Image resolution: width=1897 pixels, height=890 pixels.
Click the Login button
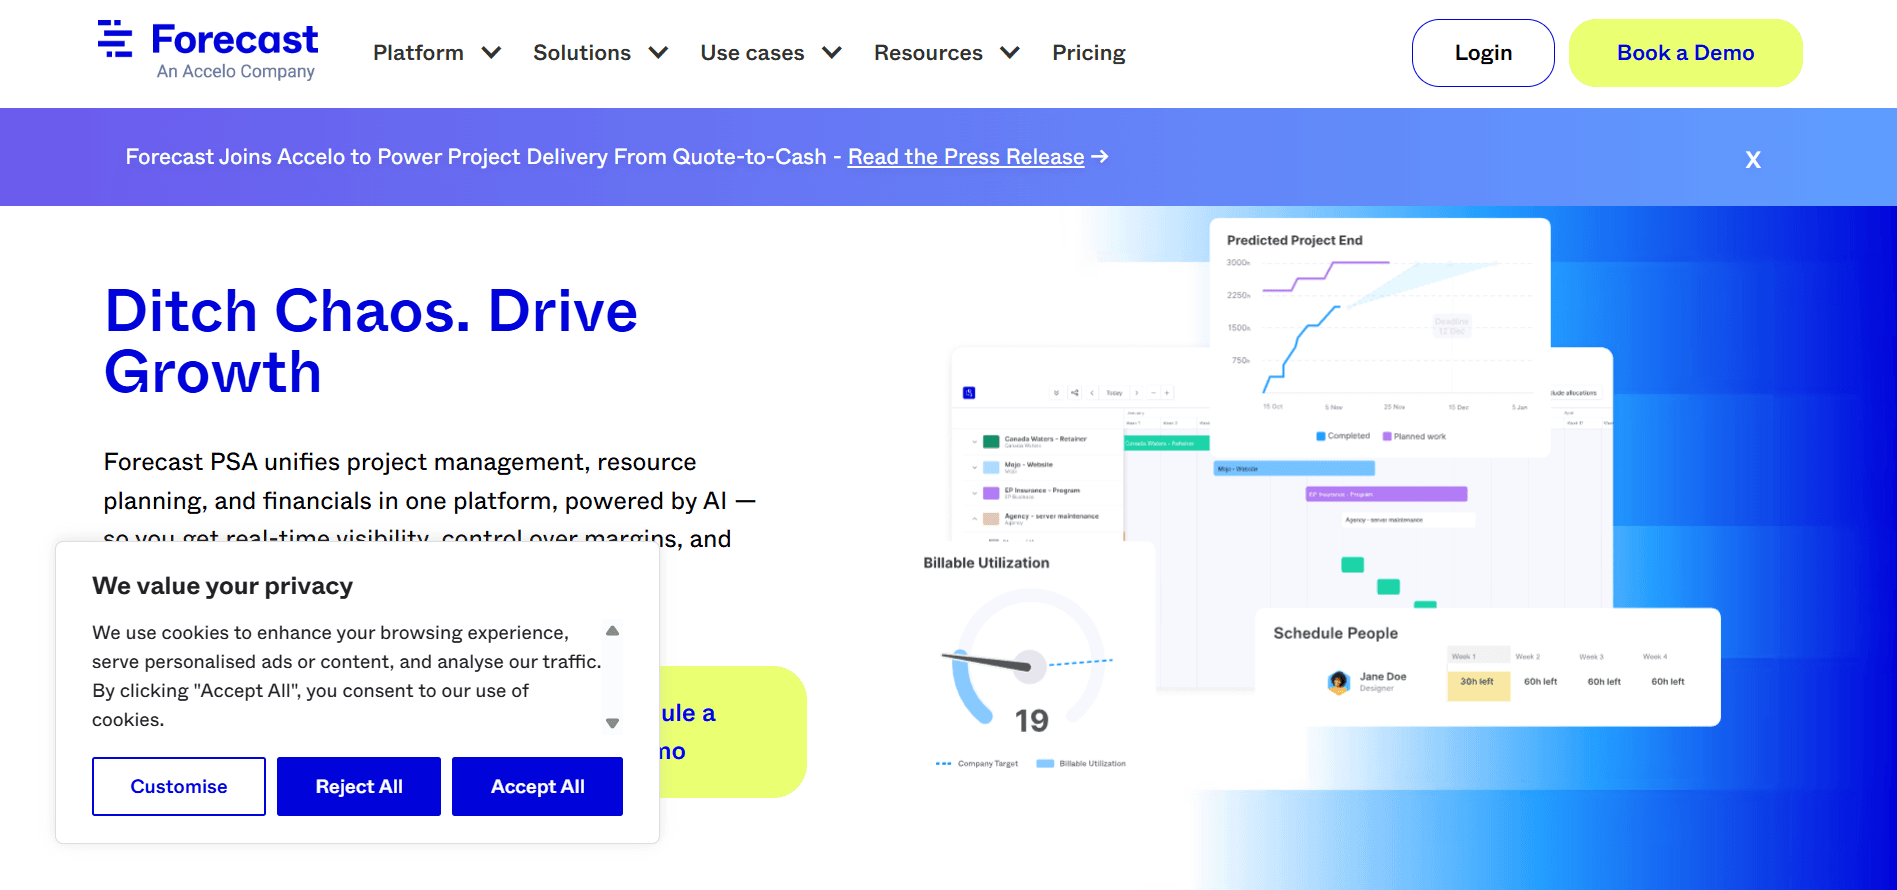(1483, 53)
